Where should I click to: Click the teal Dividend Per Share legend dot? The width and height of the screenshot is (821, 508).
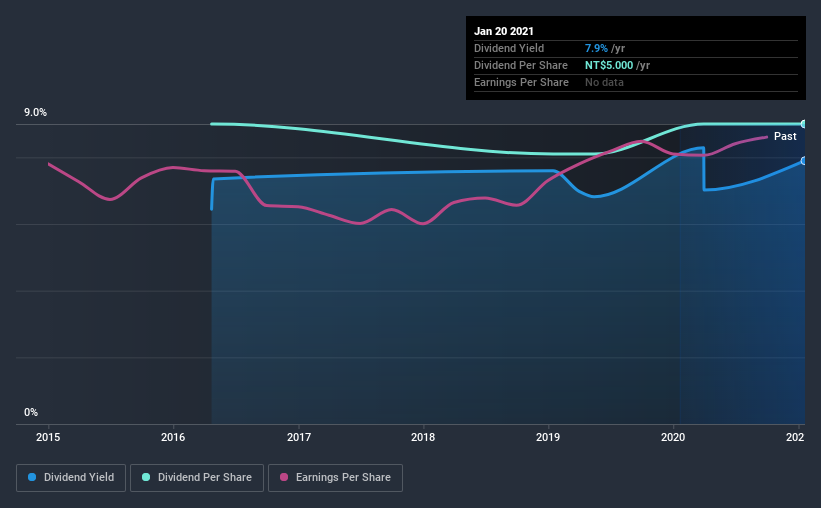[x=146, y=477]
